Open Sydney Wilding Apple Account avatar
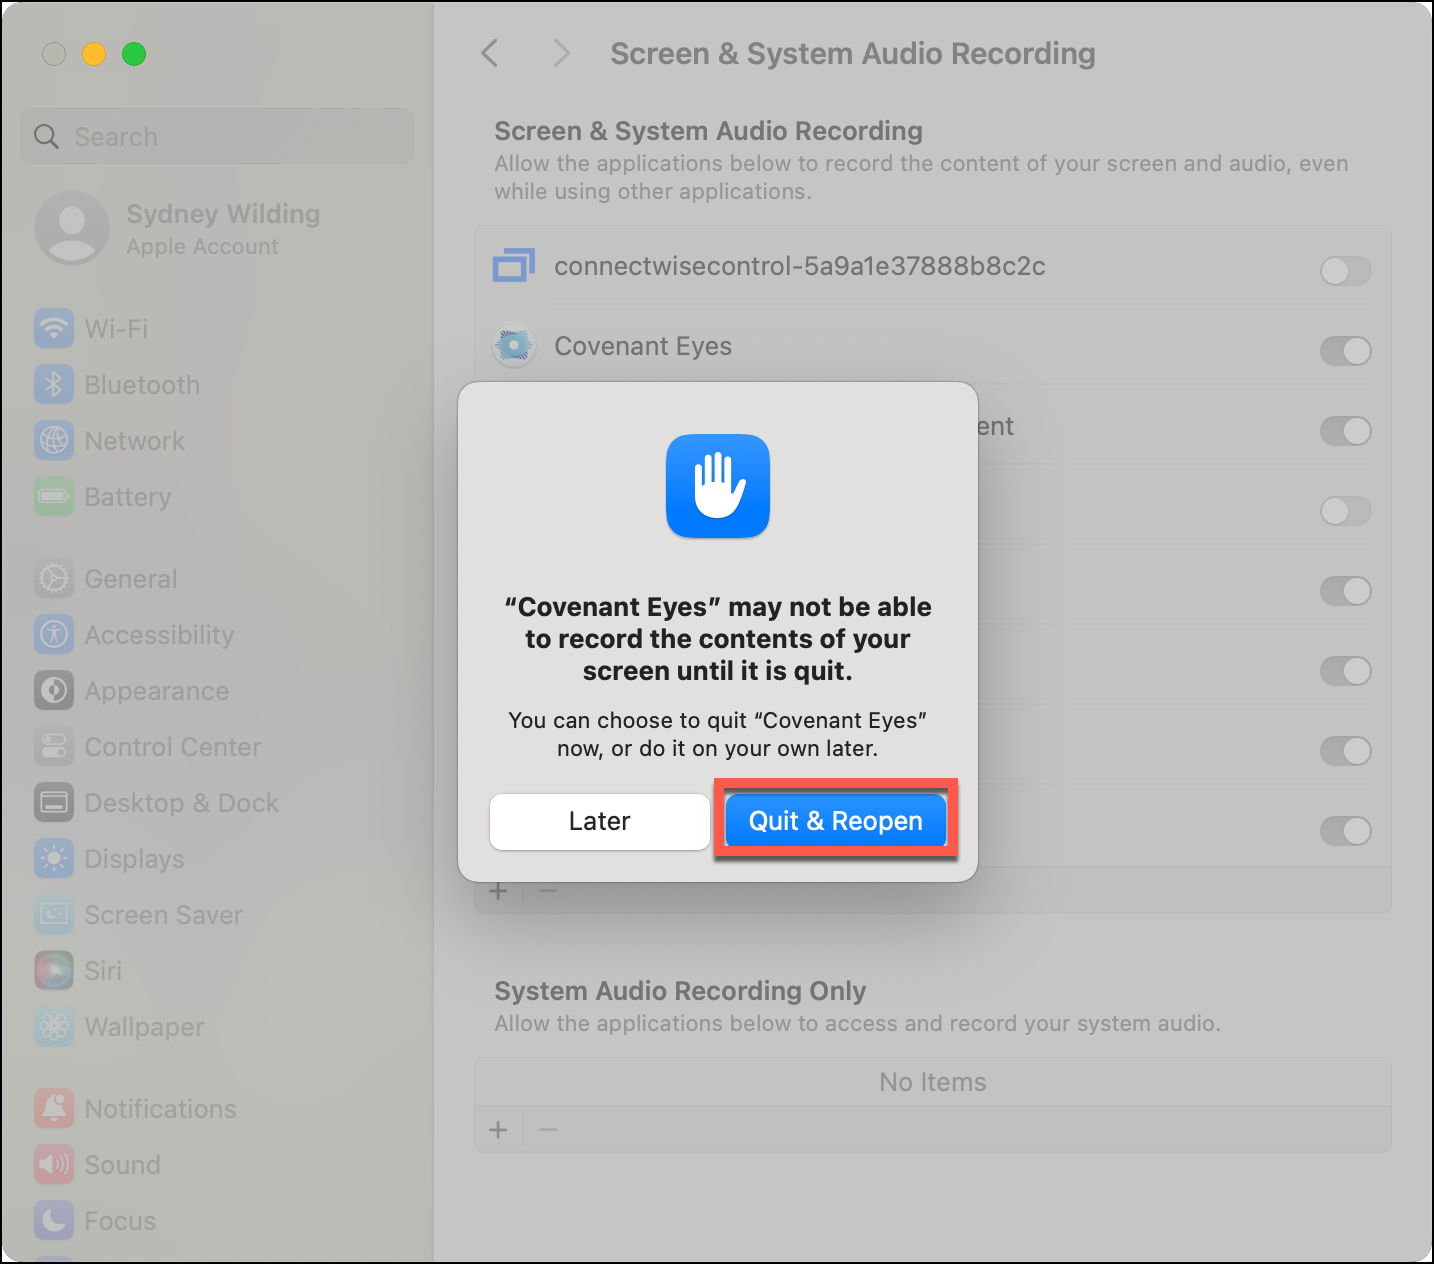 pyautogui.click(x=72, y=228)
